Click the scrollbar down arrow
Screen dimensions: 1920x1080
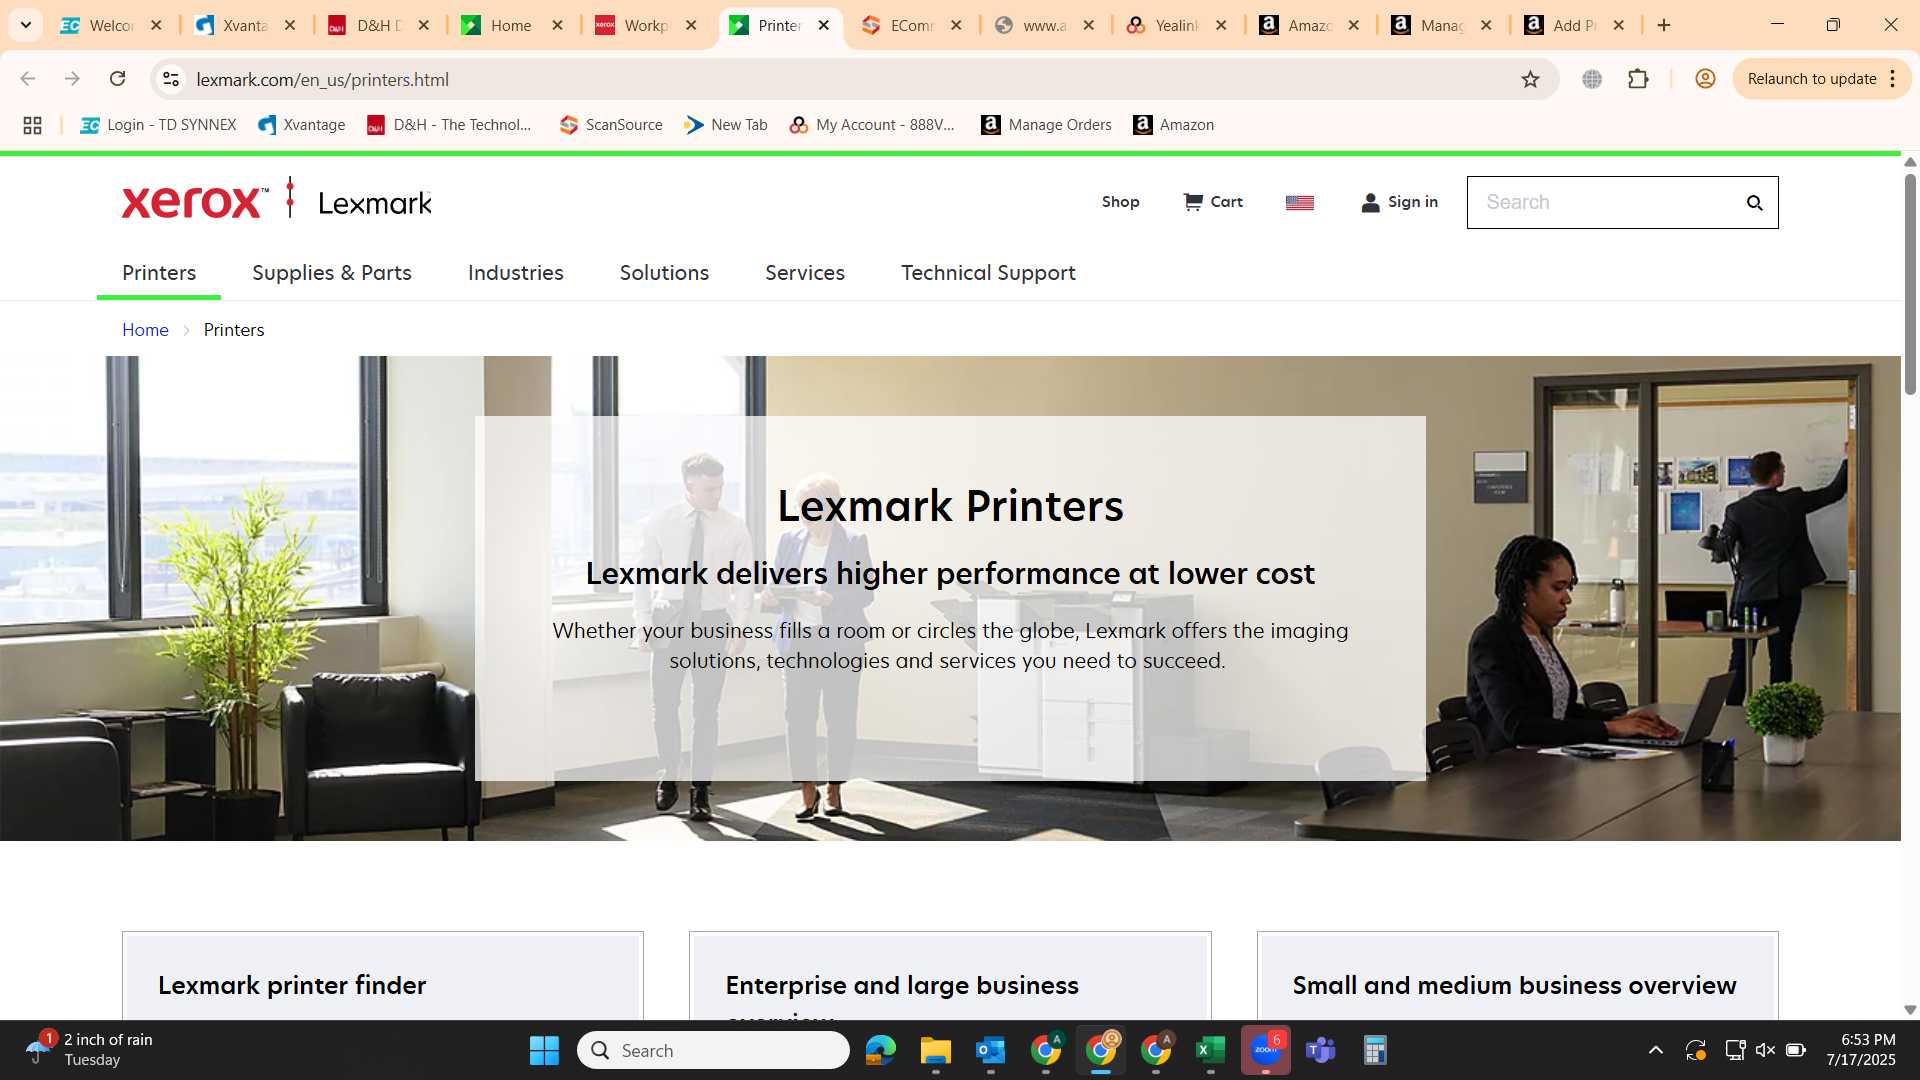pyautogui.click(x=1910, y=1010)
